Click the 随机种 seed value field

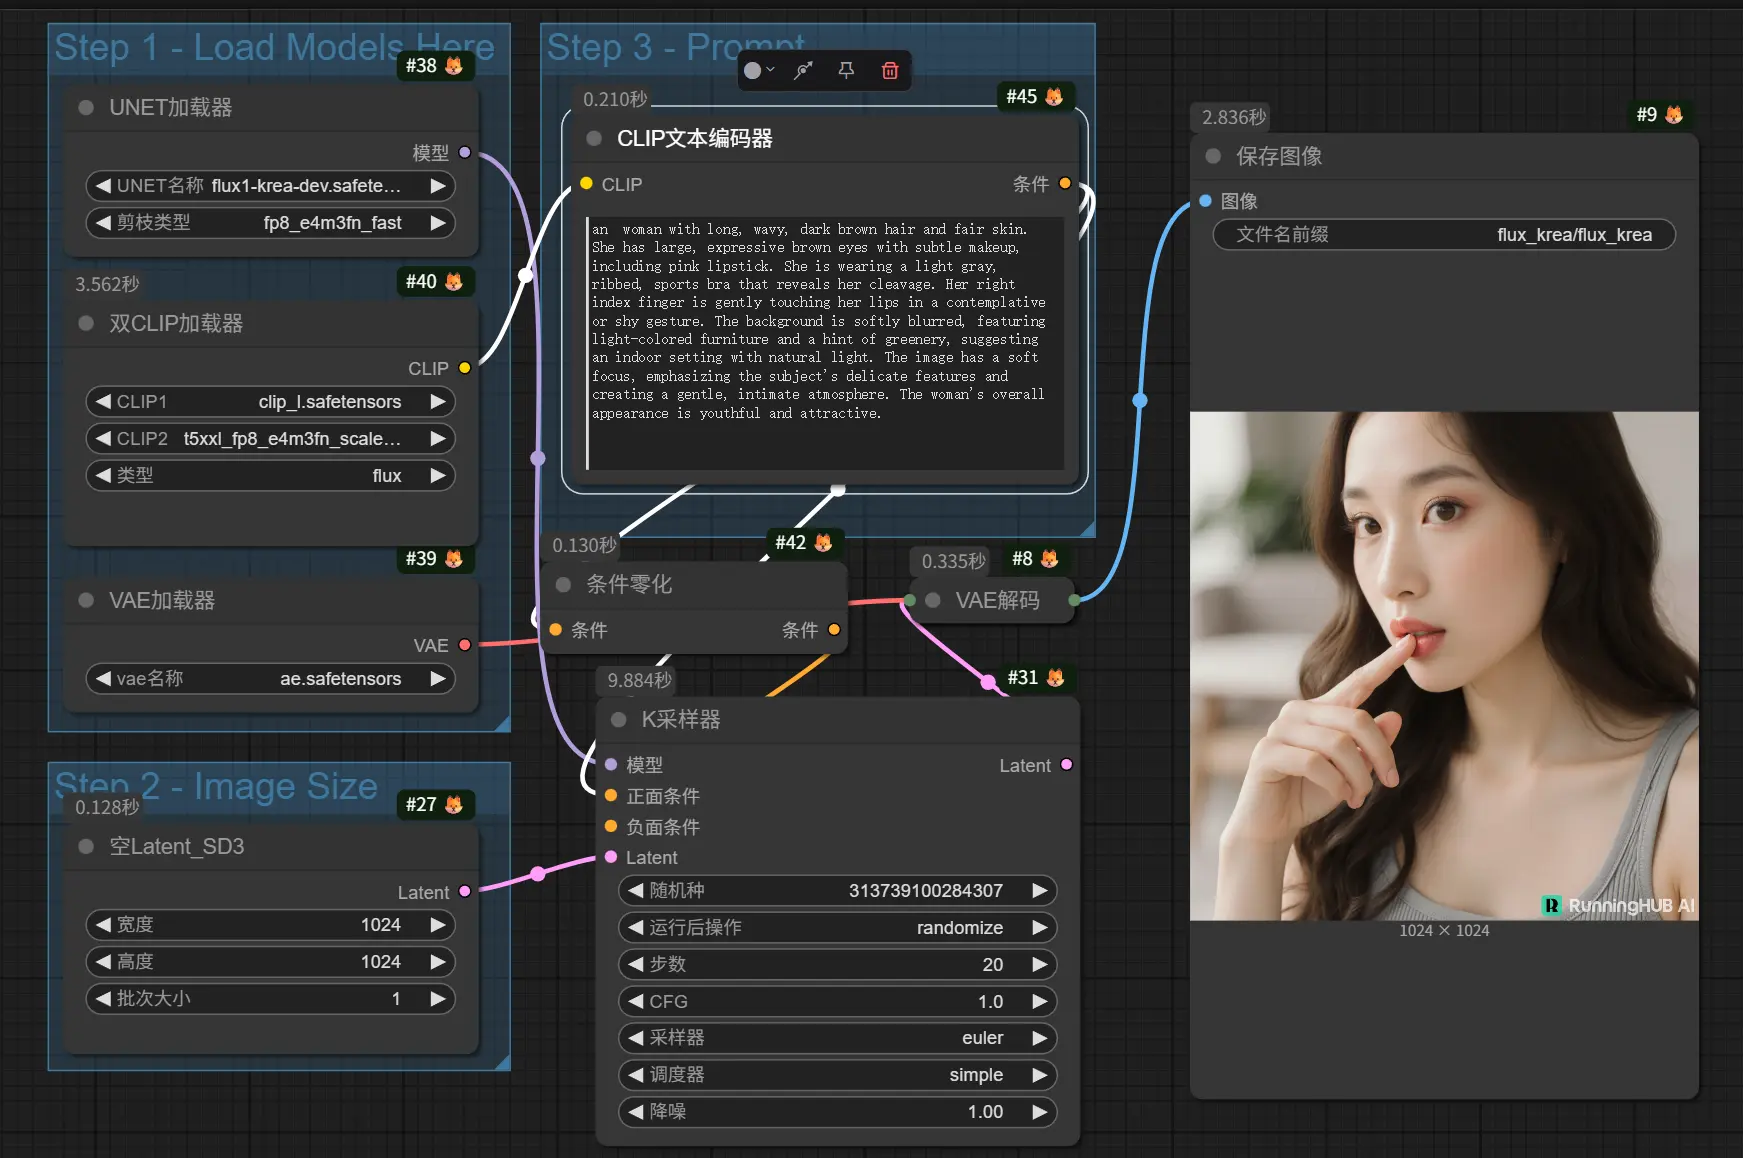(x=838, y=890)
